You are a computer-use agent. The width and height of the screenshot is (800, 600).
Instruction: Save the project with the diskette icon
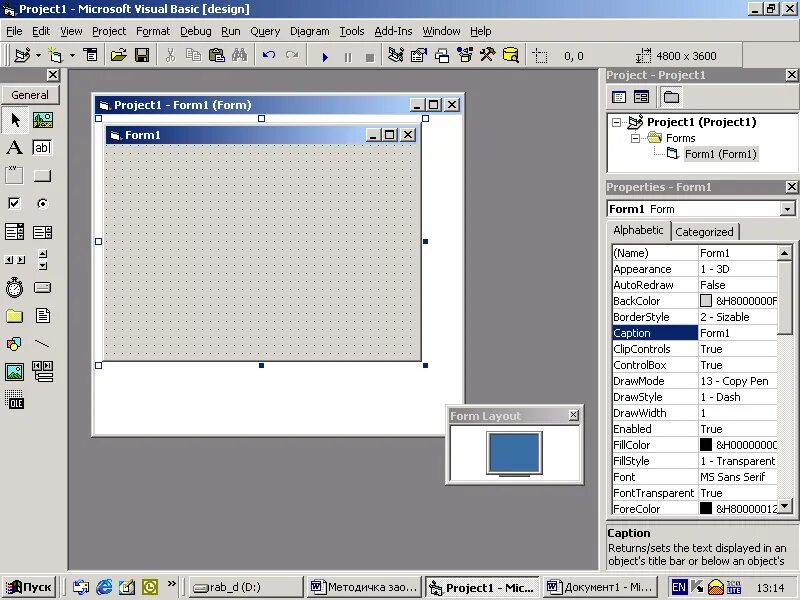(x=142, y=55)
